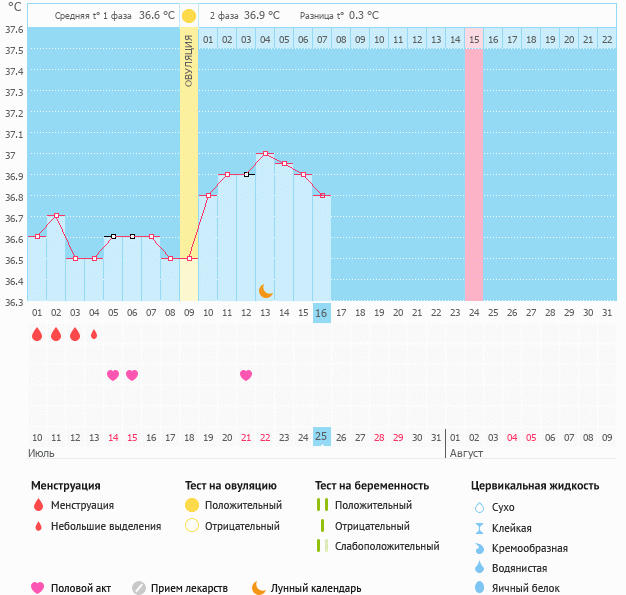Viewport: 626px width, 595px height.
Task: Click the pink heart under cycle day 05
Action: [x=113, y=375]
